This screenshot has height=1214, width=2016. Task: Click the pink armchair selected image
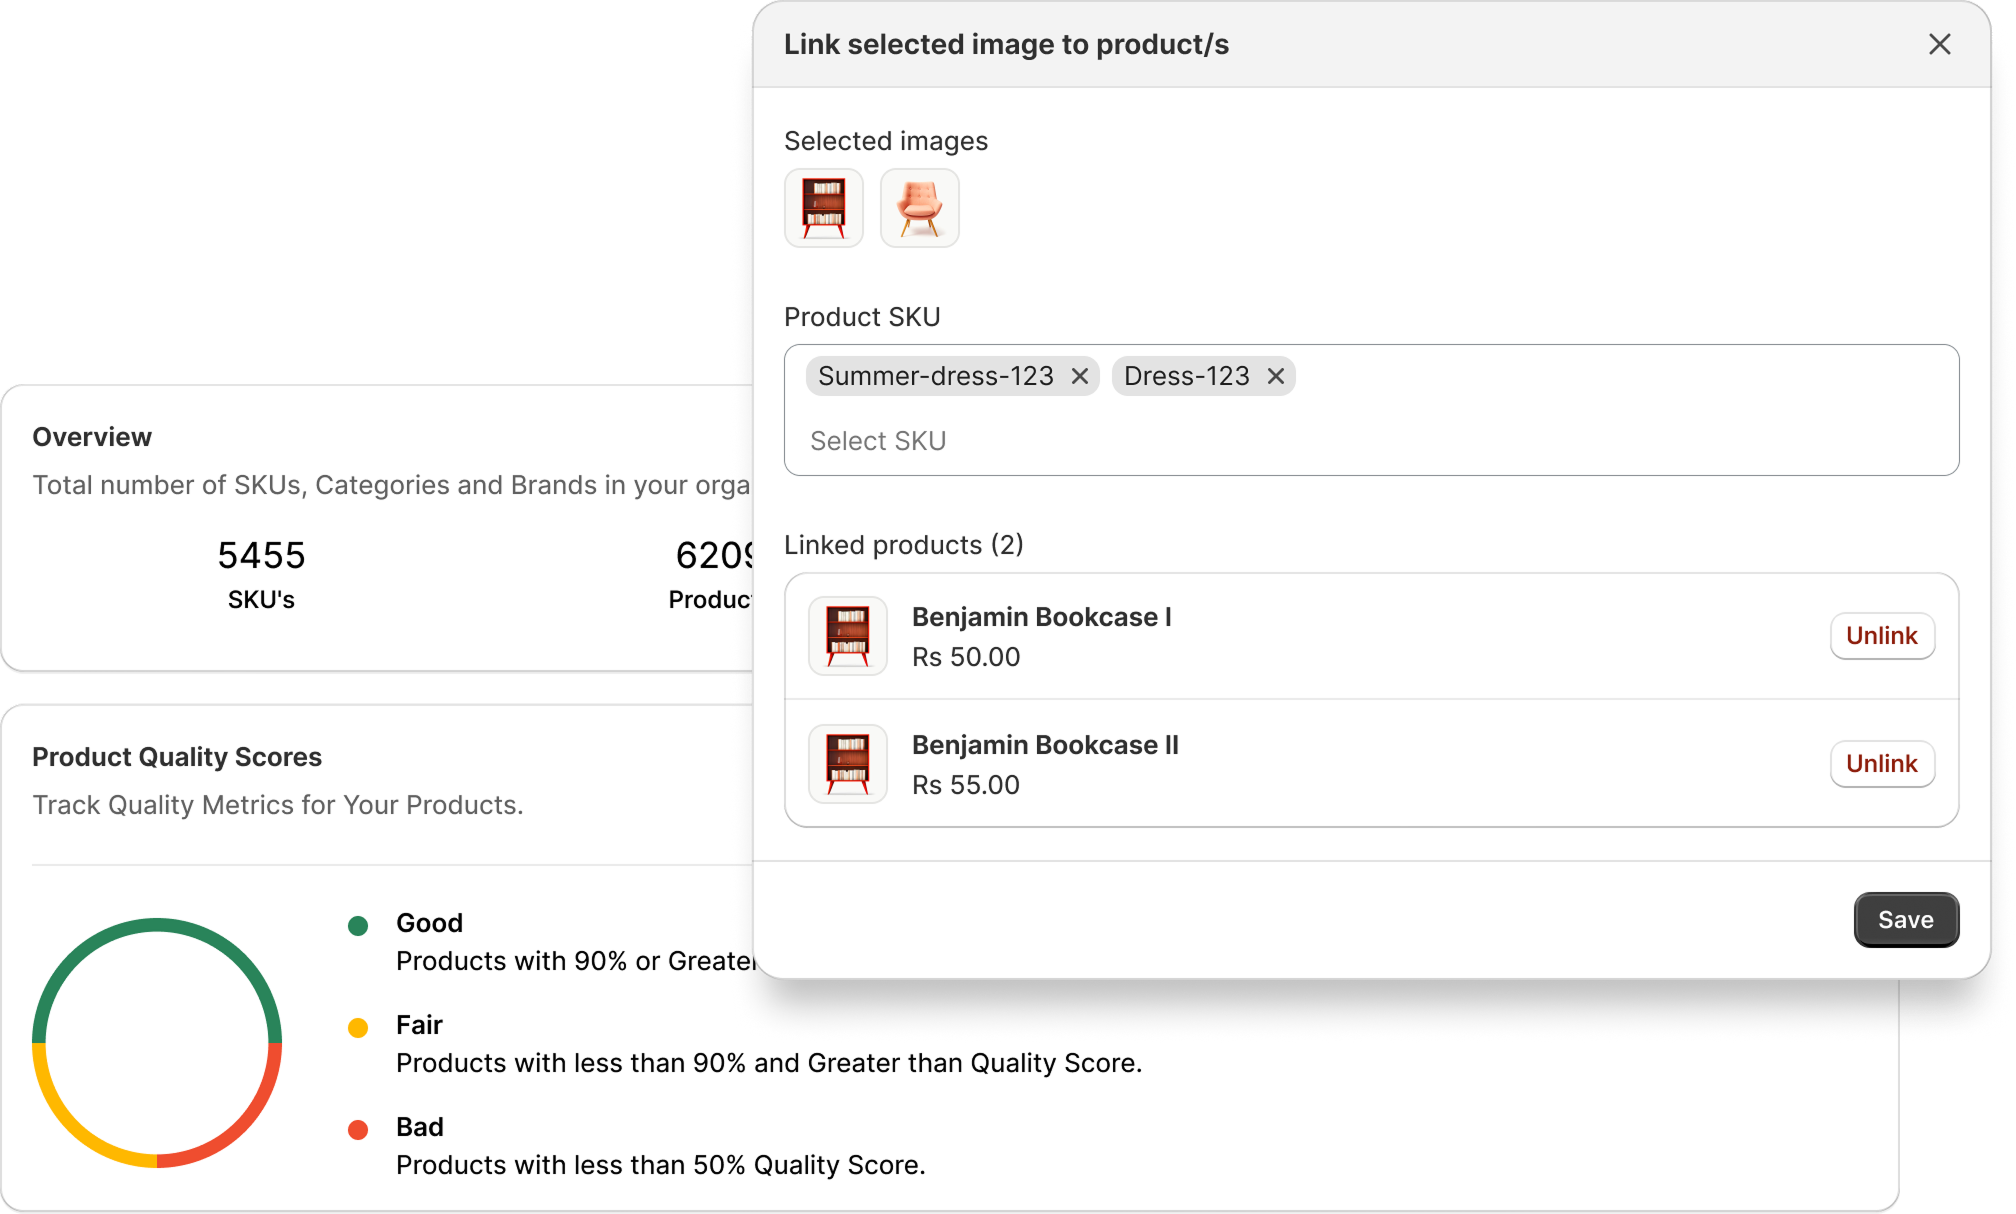coord(920,208)
